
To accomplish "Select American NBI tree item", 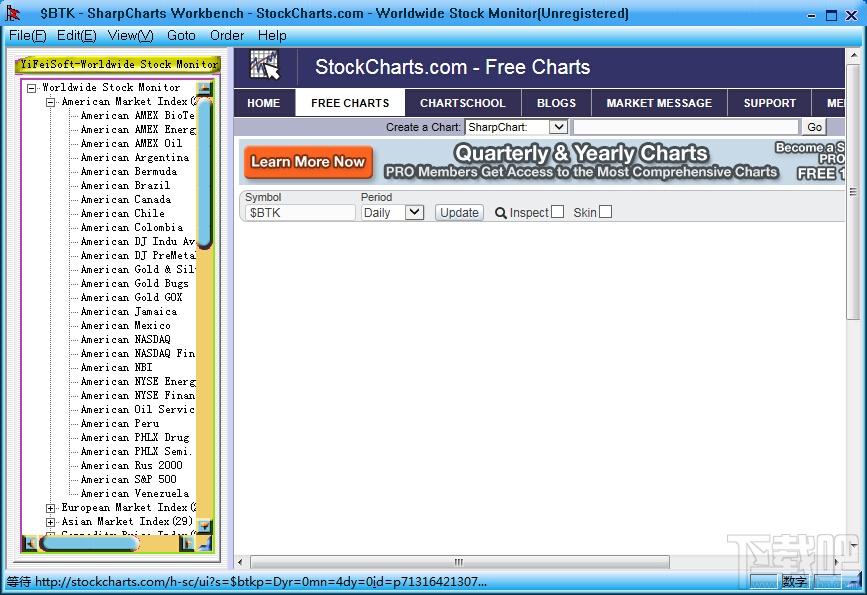I will (x=117, y=368).
